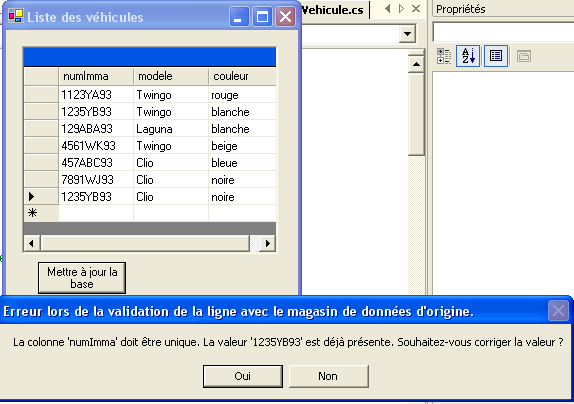Screen dimensions: 574x404
Task: Click the greyed Property Pages icon
Action: [524, 56]
